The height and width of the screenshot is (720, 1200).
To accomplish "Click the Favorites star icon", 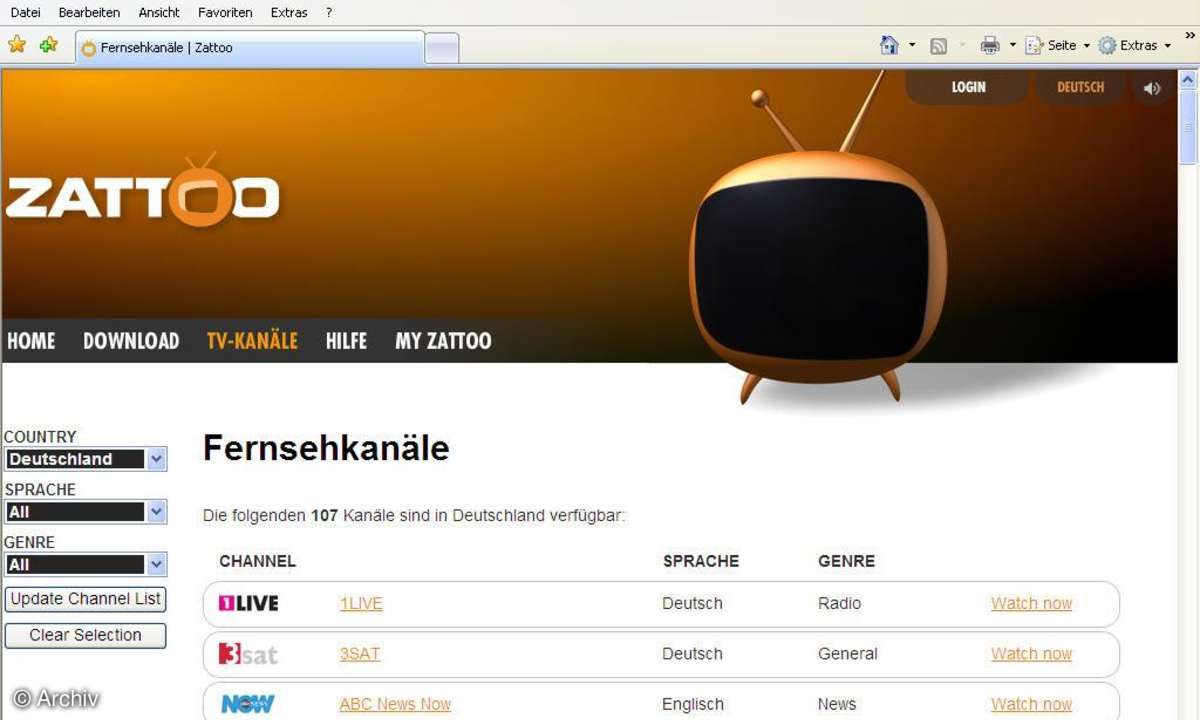I will [17, 45].
